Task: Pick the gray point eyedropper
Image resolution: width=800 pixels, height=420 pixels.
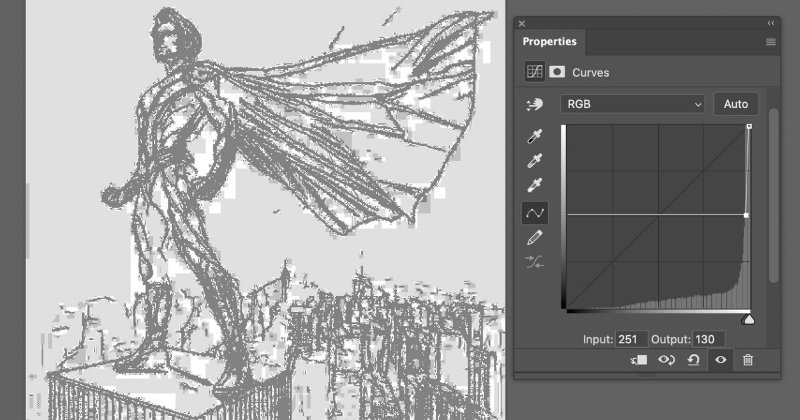Action: (536, 160)
